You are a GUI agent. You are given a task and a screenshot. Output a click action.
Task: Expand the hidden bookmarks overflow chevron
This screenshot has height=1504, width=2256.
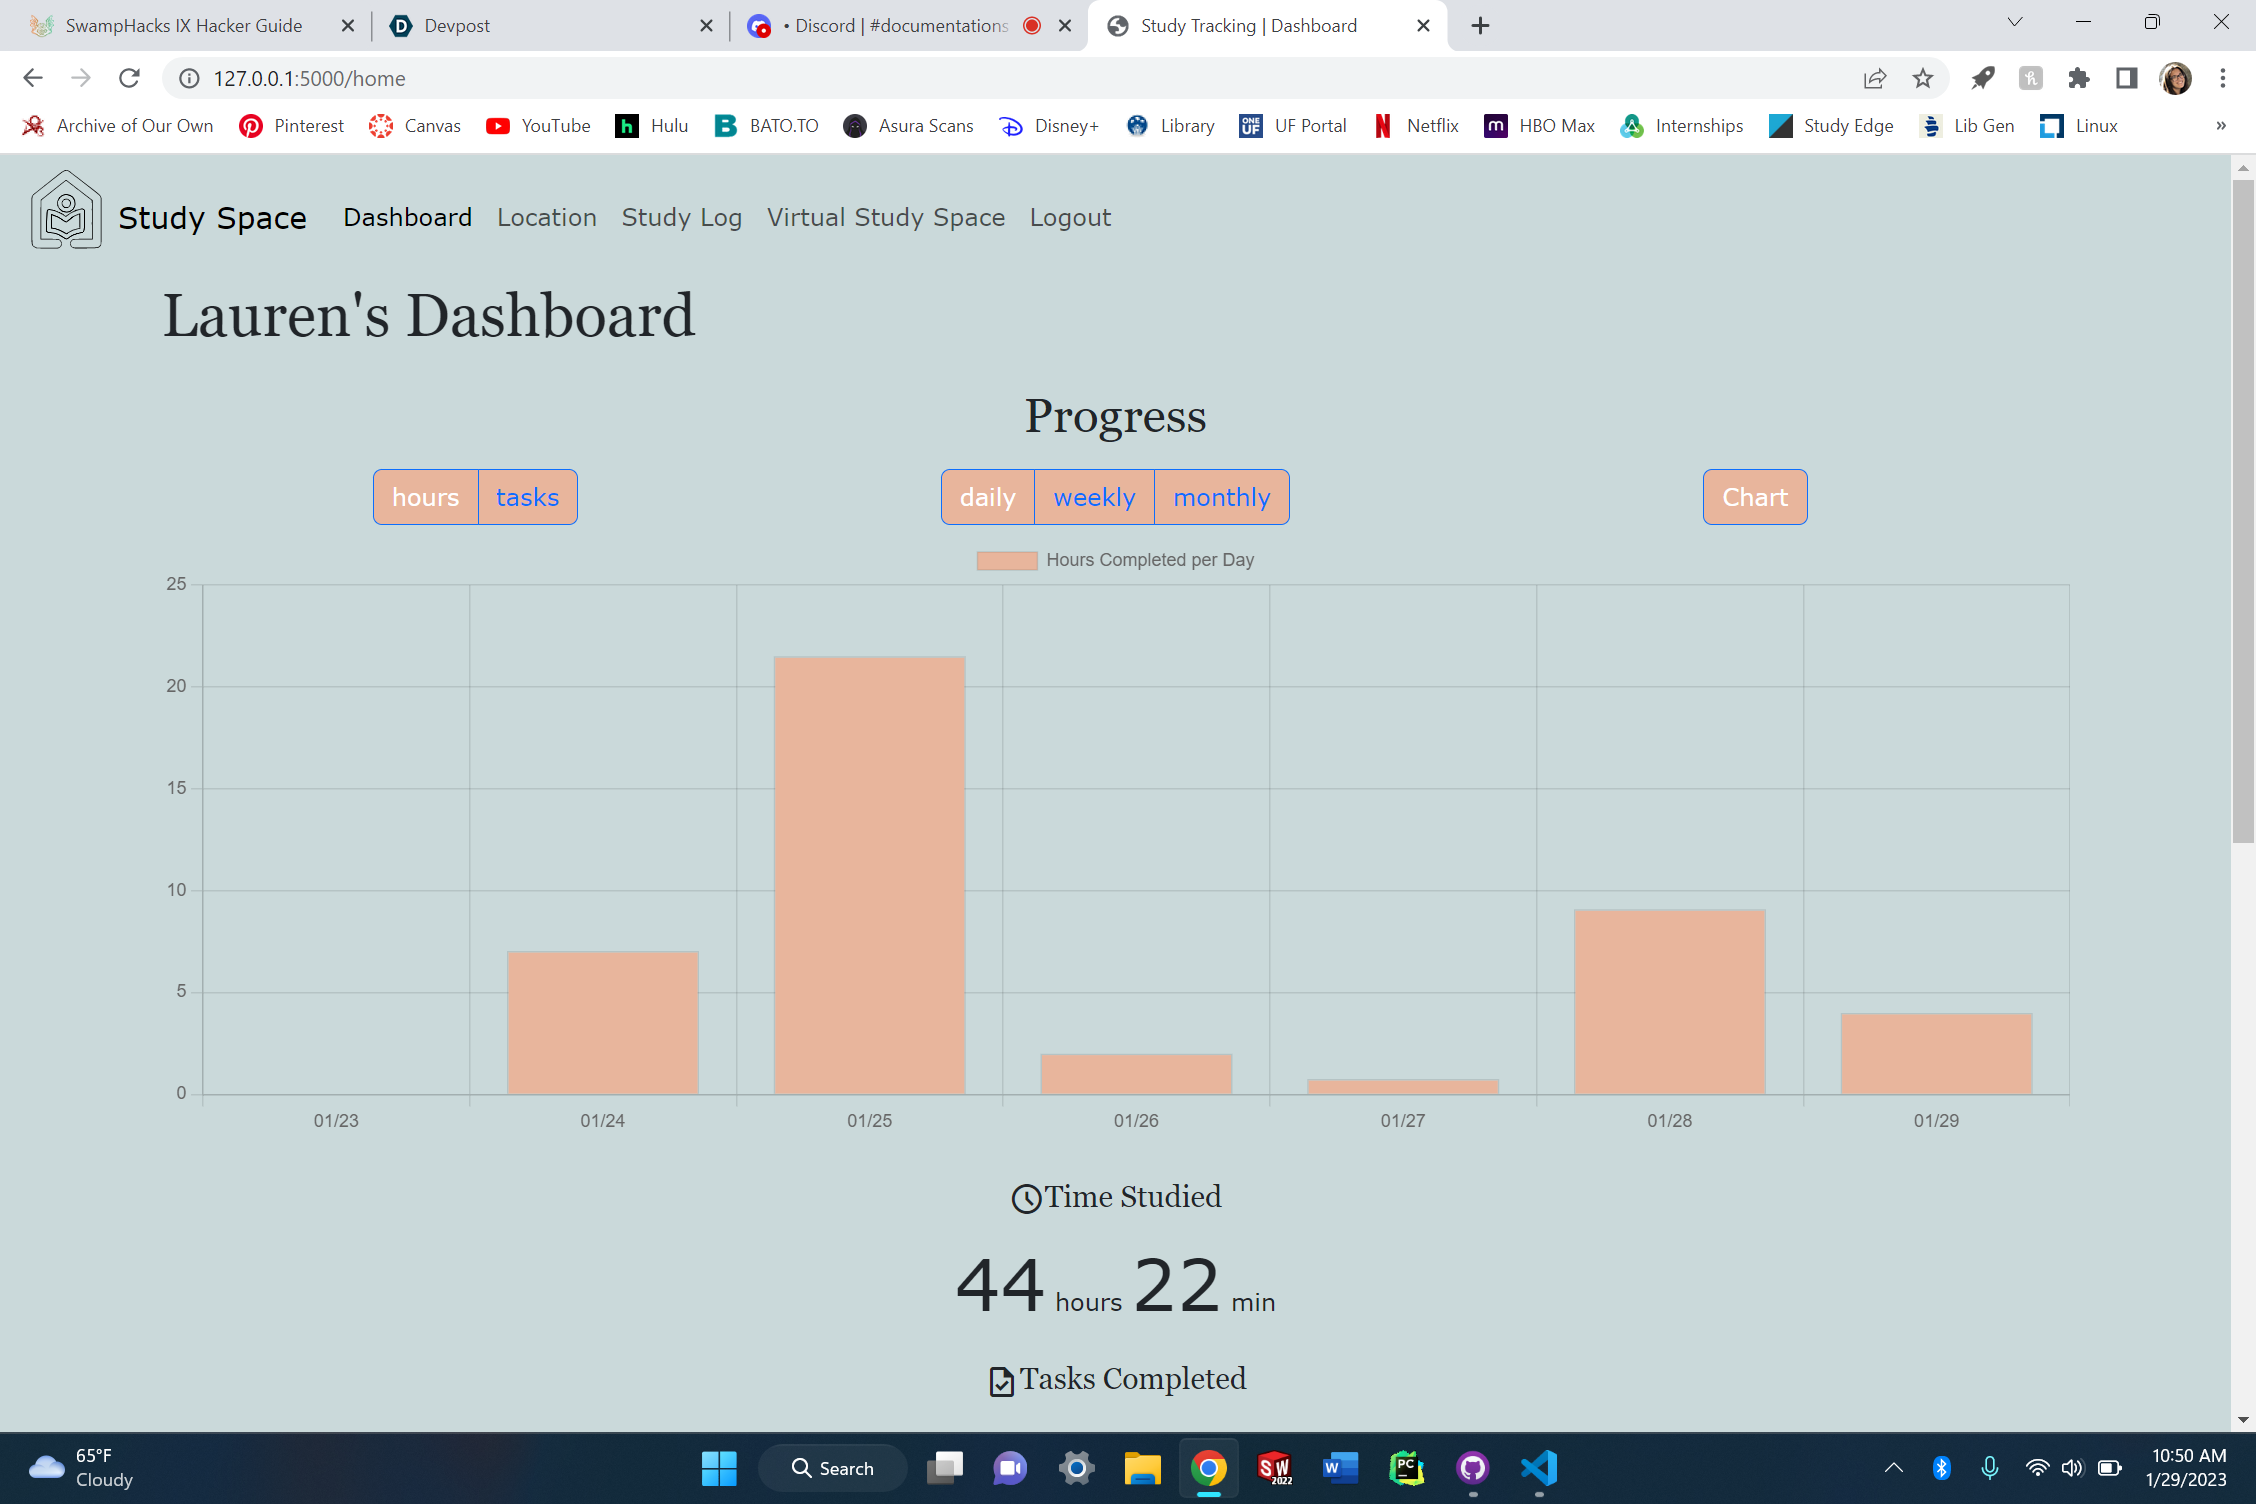click(2220, 126)
